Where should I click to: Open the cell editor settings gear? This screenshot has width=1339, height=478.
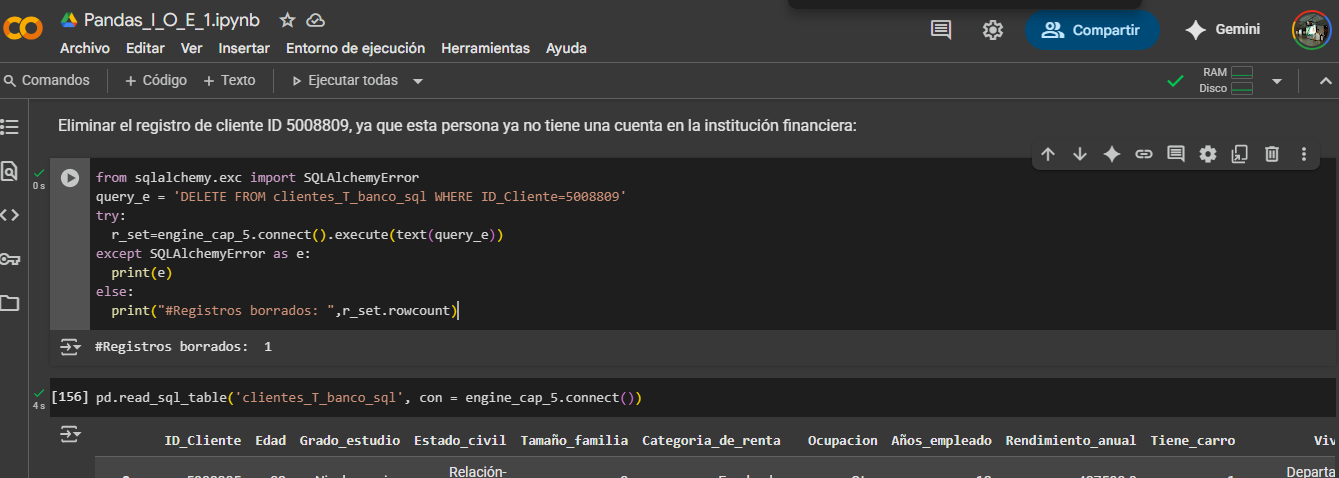pyautogui.click(x=1208, y=154)
